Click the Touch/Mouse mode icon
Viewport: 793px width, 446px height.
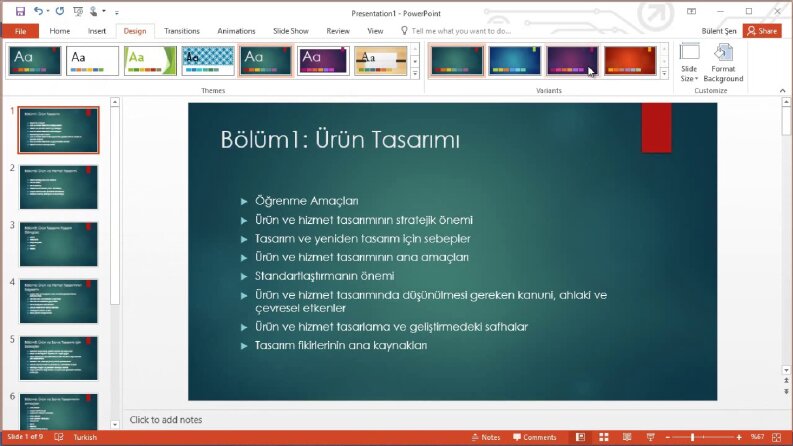click(94, 11)
